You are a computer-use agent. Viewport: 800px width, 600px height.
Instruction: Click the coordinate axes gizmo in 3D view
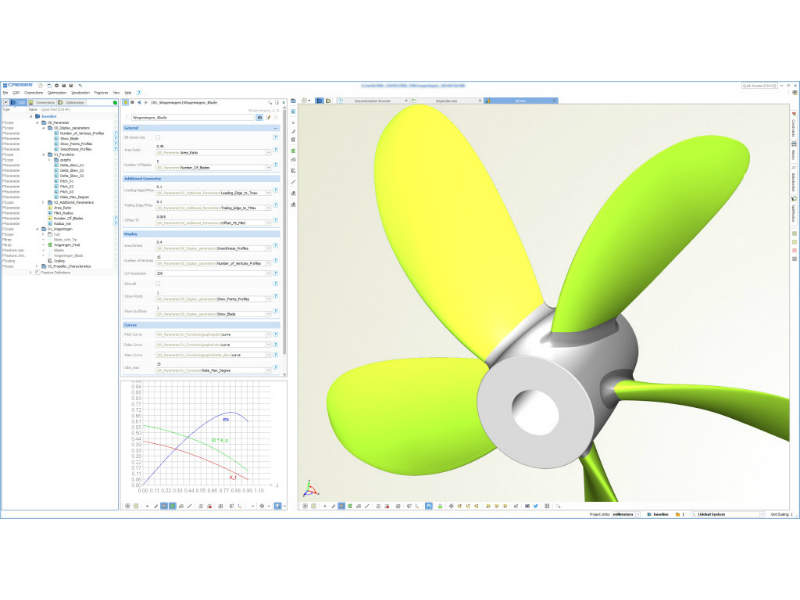pyautogui.click(x=310, y=489)
